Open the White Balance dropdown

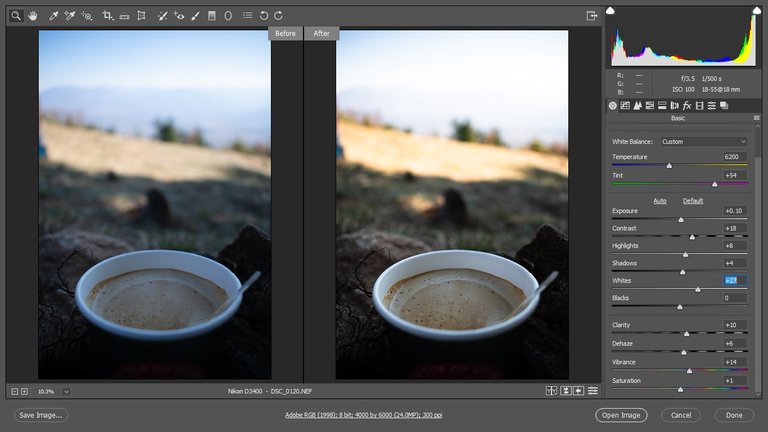coord(703,141)
